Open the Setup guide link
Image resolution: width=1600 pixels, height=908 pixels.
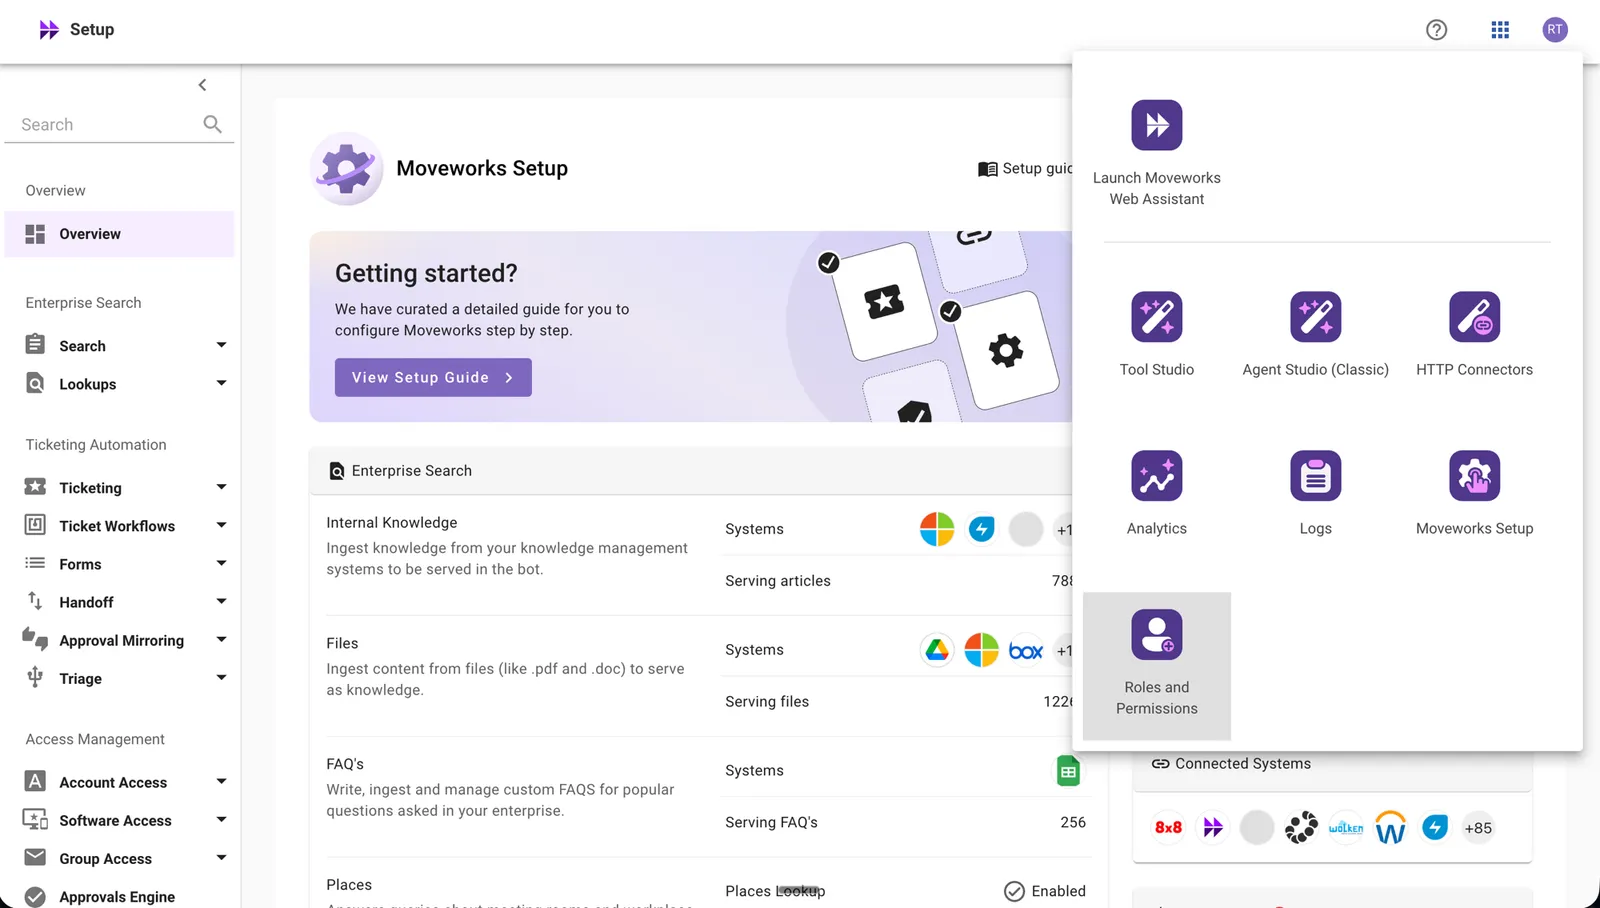1025,169
